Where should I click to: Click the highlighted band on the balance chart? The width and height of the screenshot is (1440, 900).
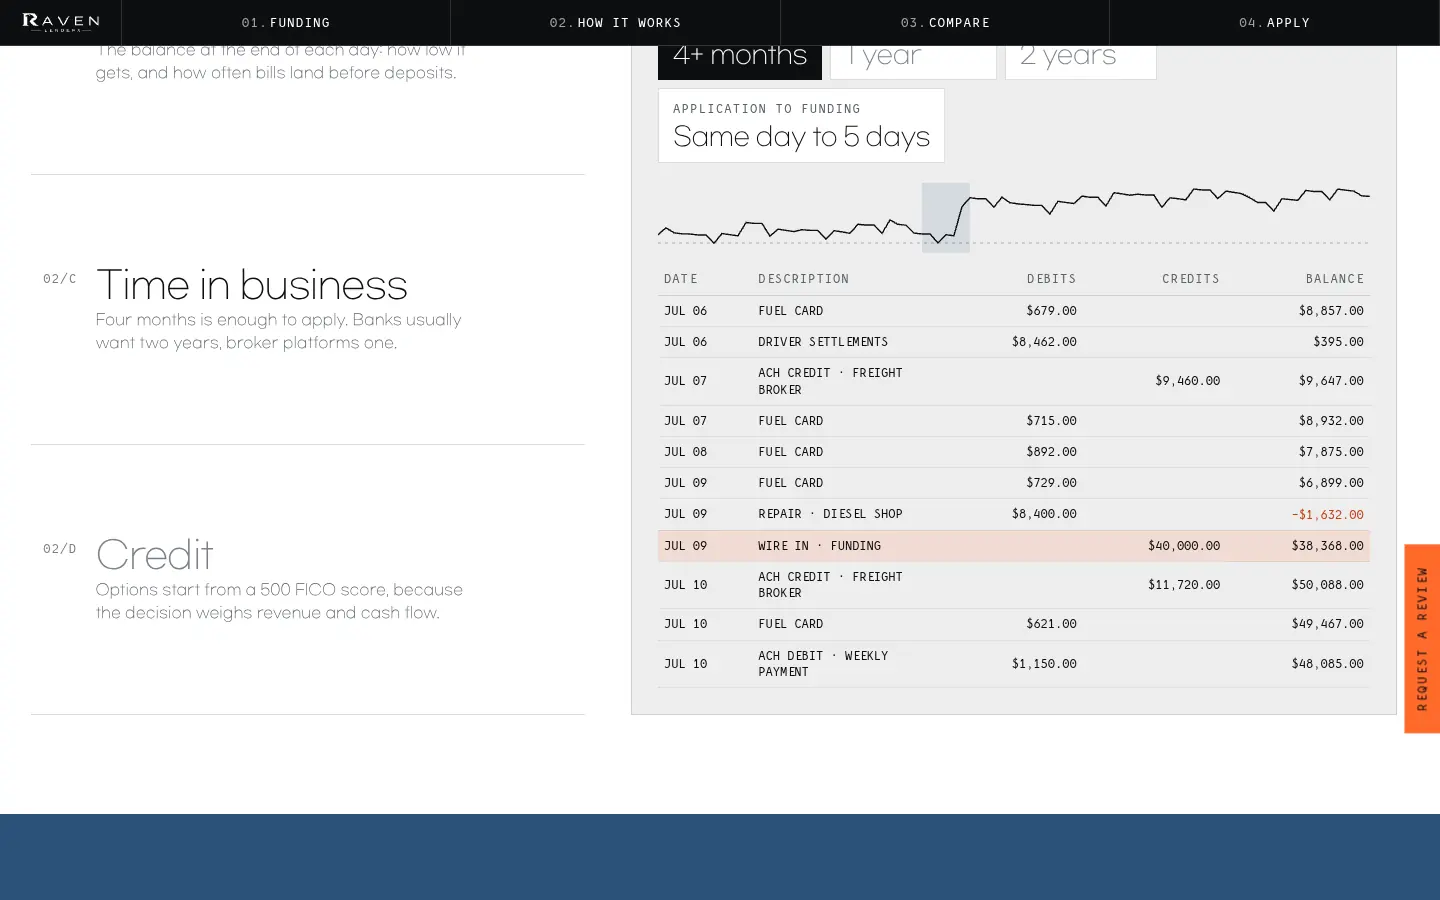click(x=946, y=217)
